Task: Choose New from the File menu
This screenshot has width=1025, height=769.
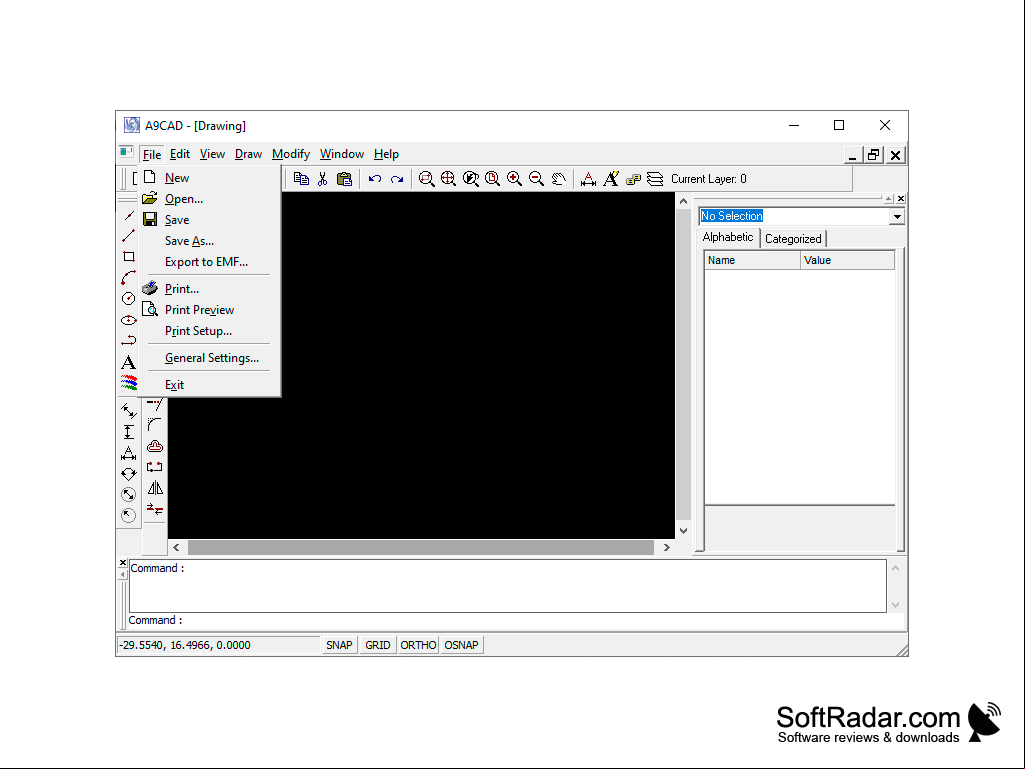Action: pos(209,178)
